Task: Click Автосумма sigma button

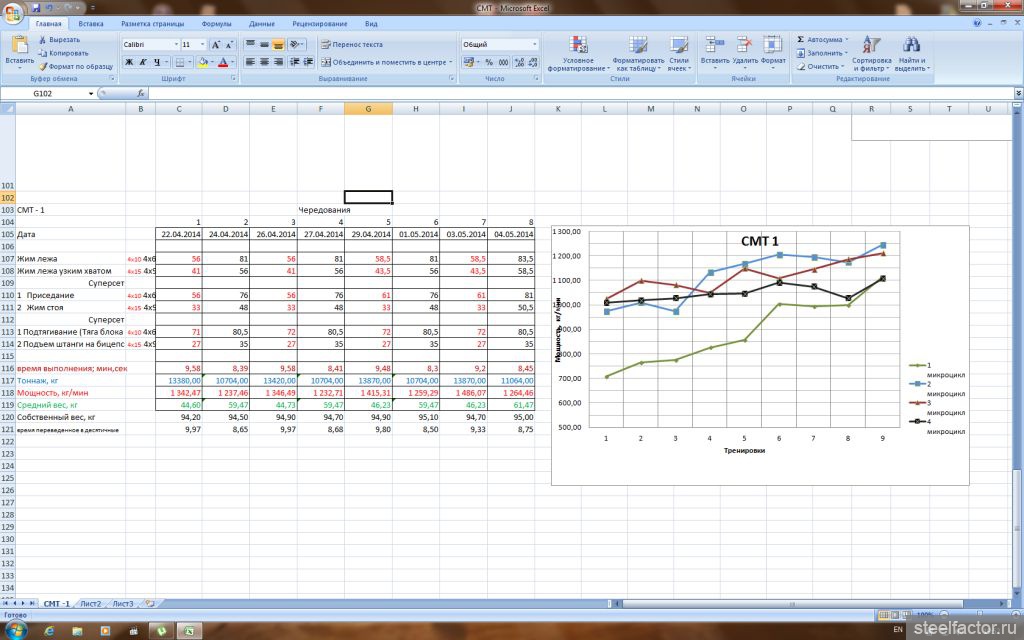Action: 820,40
